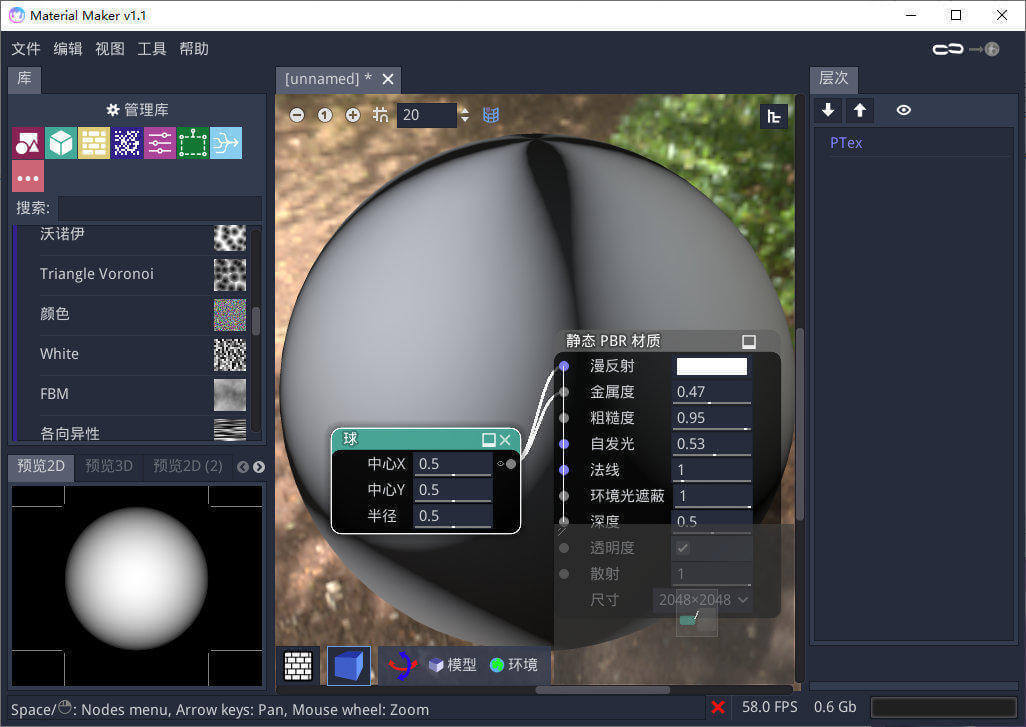This screenshot has width=1026, height=727.
Task: Adjust the 金属度 0.47 slider
Action: coord(712,392)
